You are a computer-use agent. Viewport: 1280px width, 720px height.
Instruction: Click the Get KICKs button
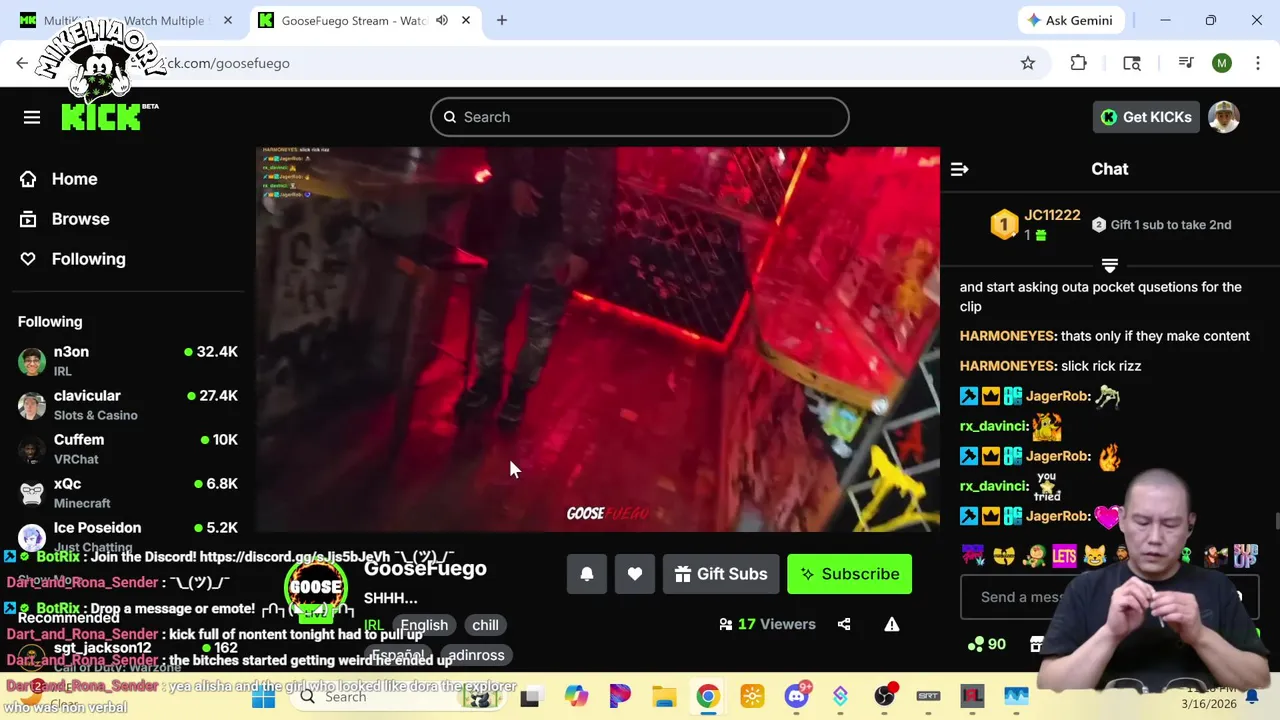tap(1146, 117)
